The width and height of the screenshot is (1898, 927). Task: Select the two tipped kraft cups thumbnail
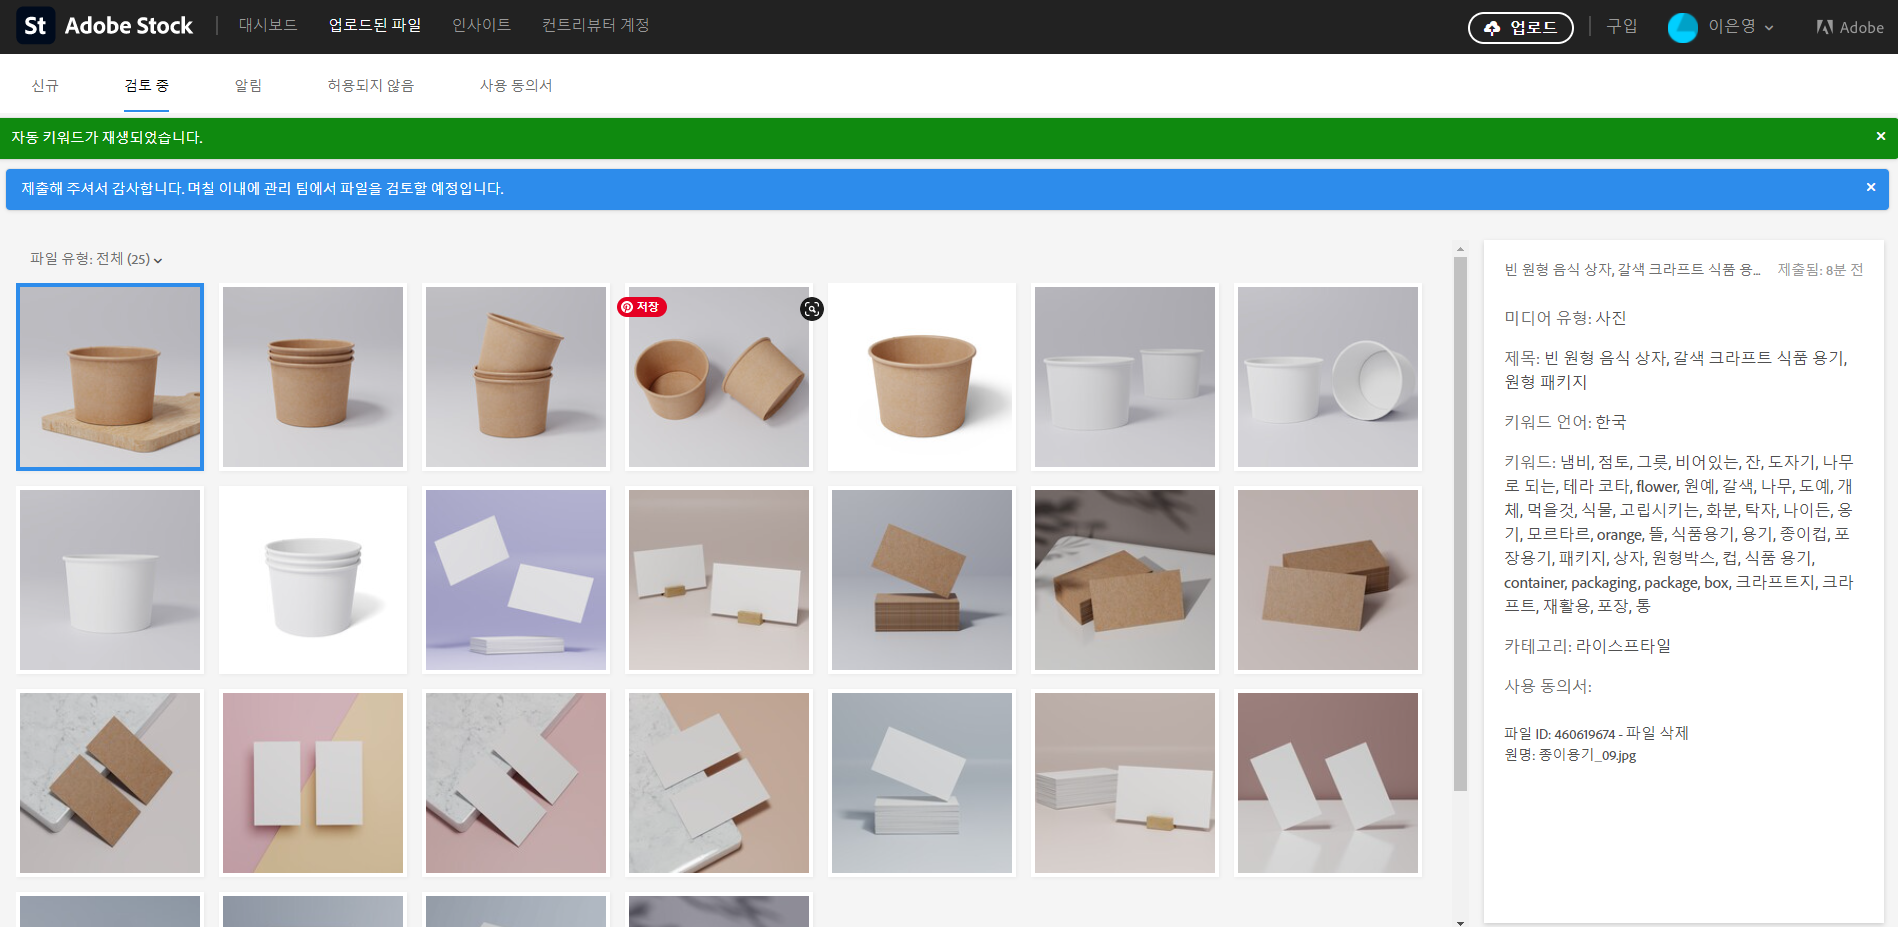(x=719, y=377)
